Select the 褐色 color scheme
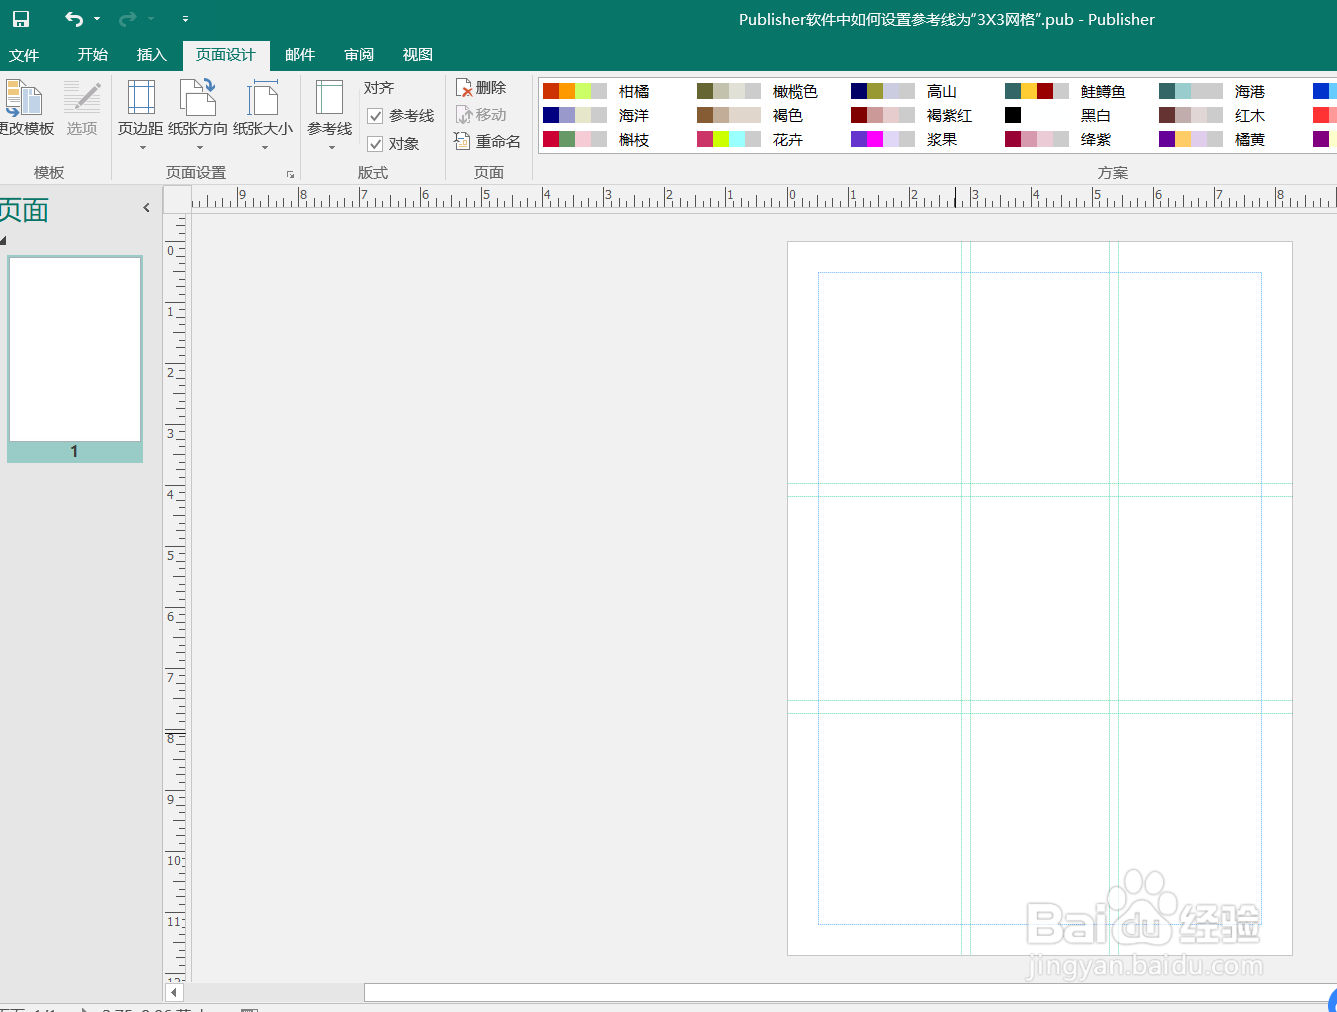Viewport: 1337px width, 1012px height. pos(750,115)
